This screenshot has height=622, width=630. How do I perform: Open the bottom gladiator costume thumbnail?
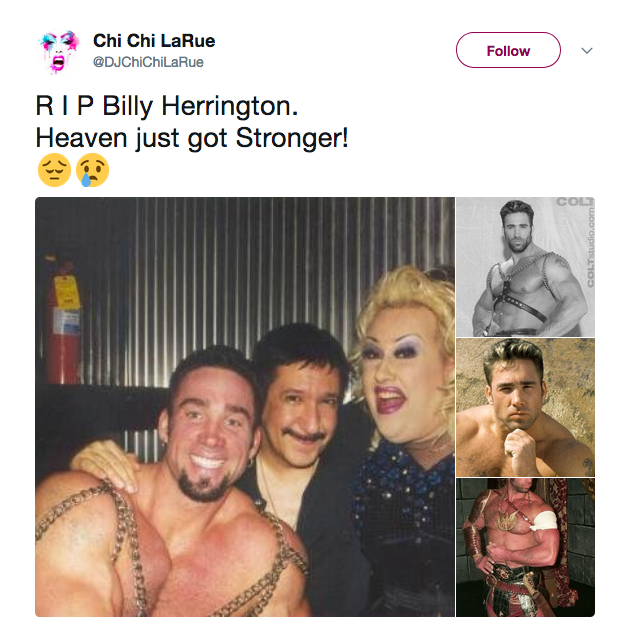pos(525,547)
